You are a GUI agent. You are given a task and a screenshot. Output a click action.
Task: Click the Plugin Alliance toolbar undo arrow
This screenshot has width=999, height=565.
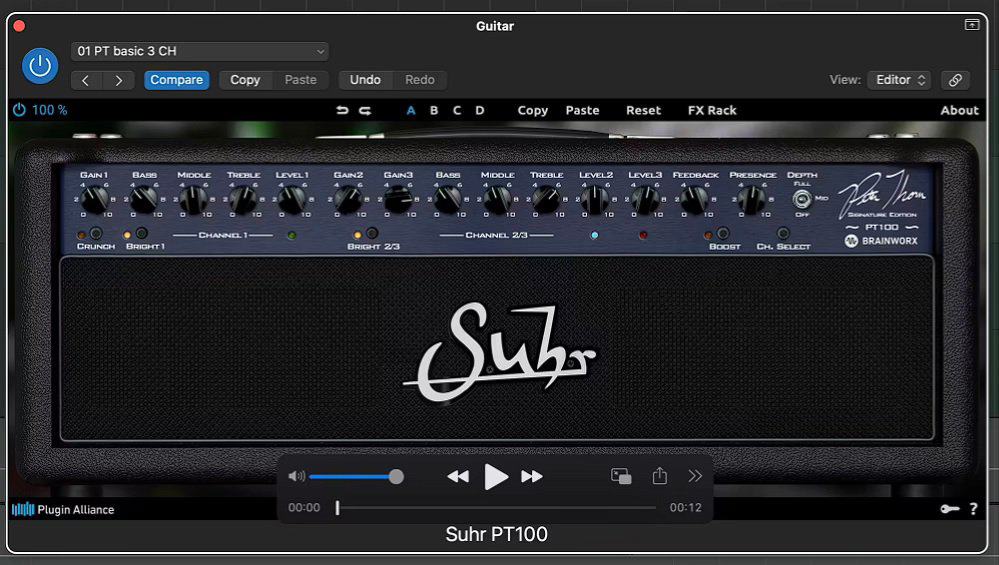pyautogui.click(x=342, y=110)
